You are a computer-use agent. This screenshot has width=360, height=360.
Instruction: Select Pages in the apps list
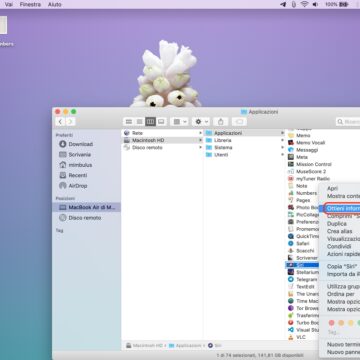tap(299, 200)
